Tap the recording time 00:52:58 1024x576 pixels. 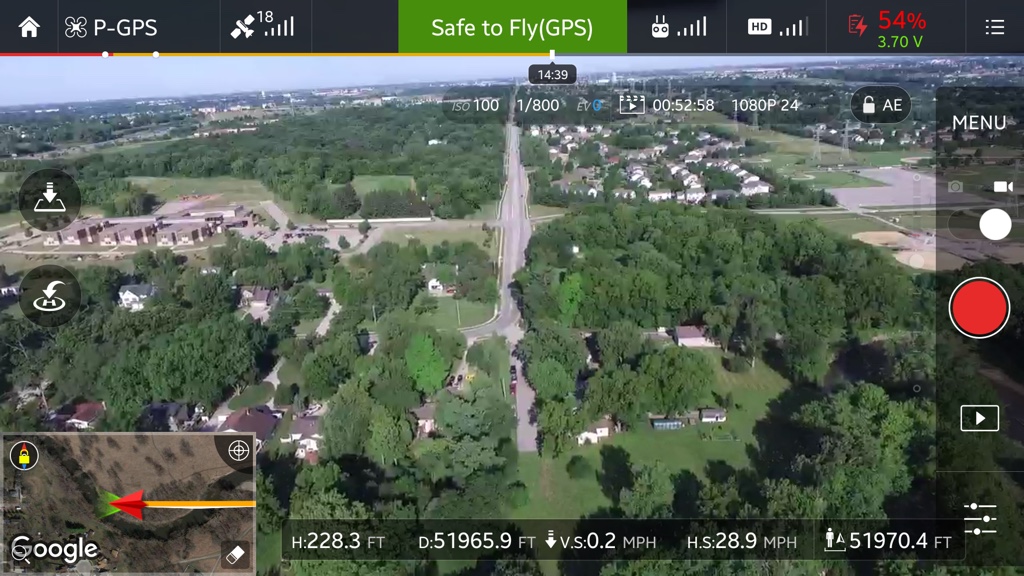[683, 105]
